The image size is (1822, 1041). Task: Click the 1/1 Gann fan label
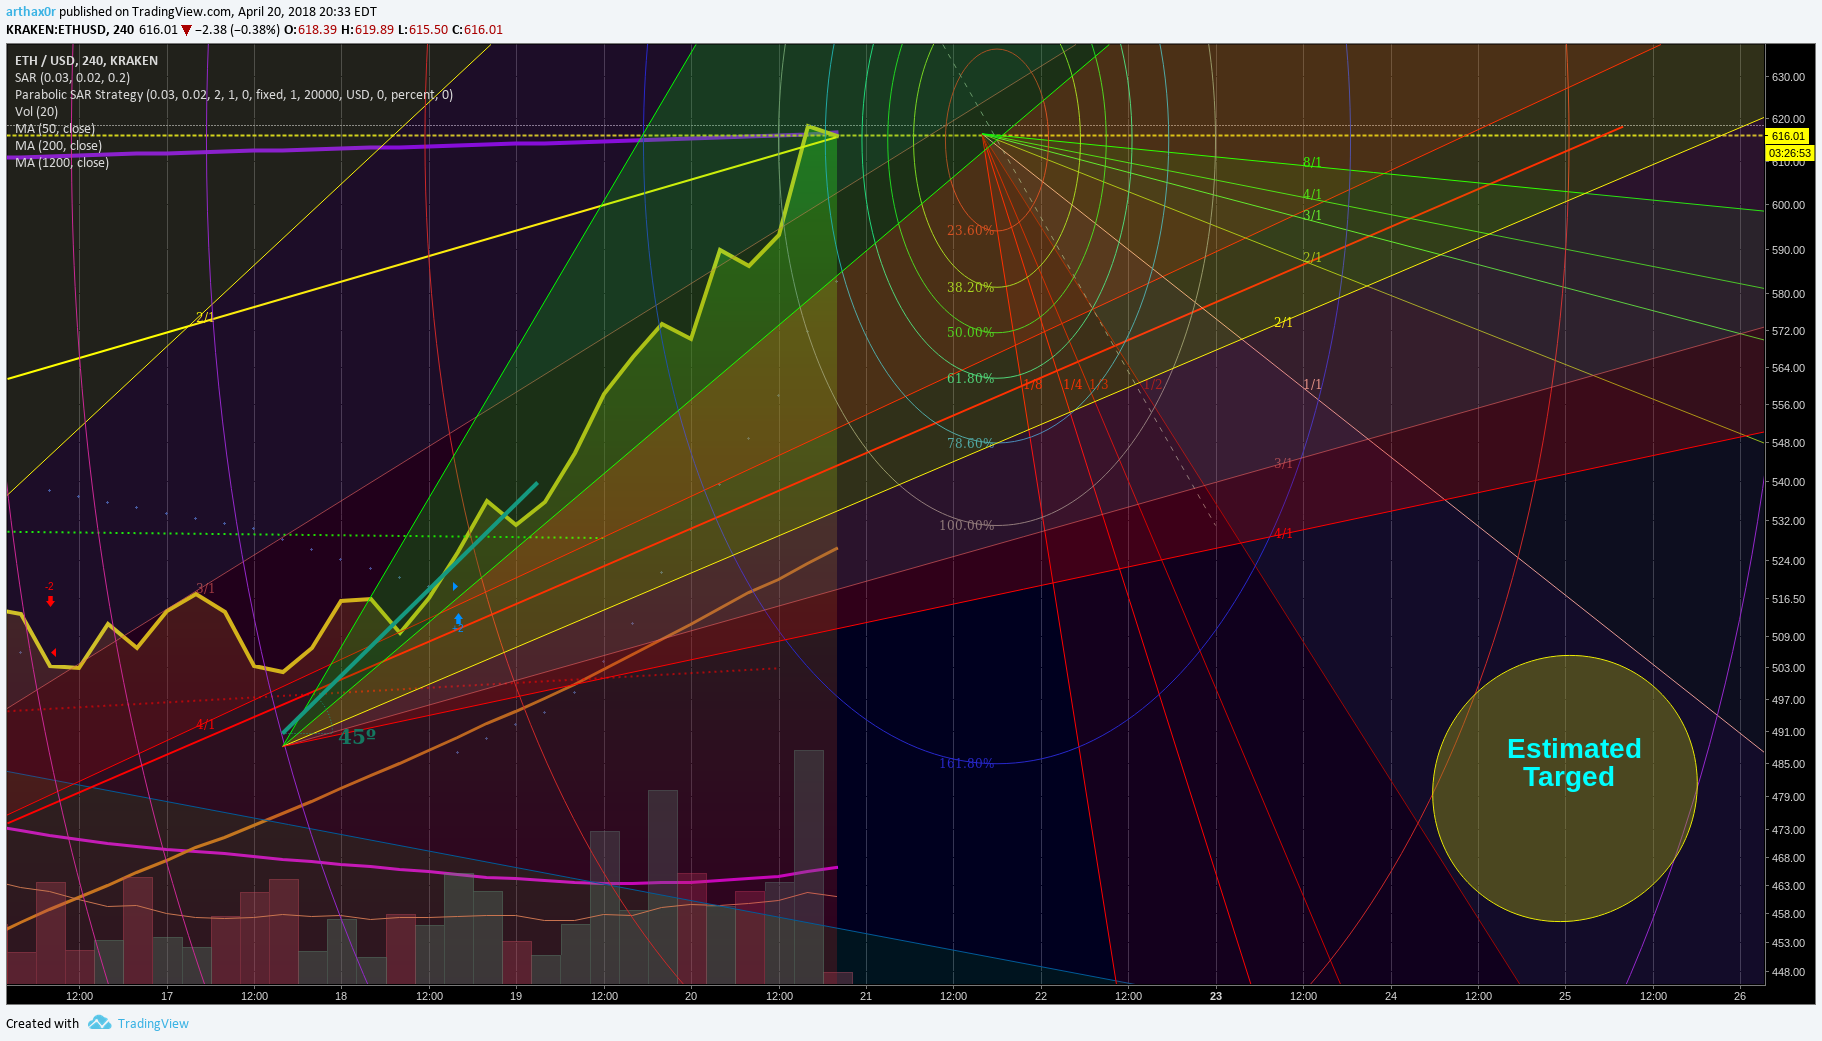(1312, 384)
